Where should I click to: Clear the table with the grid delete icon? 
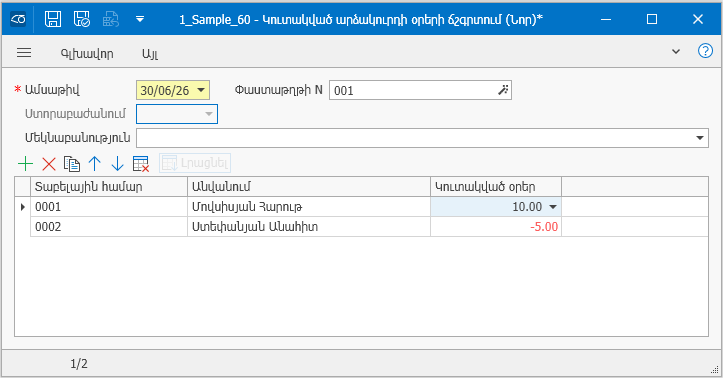pos(141,164)
